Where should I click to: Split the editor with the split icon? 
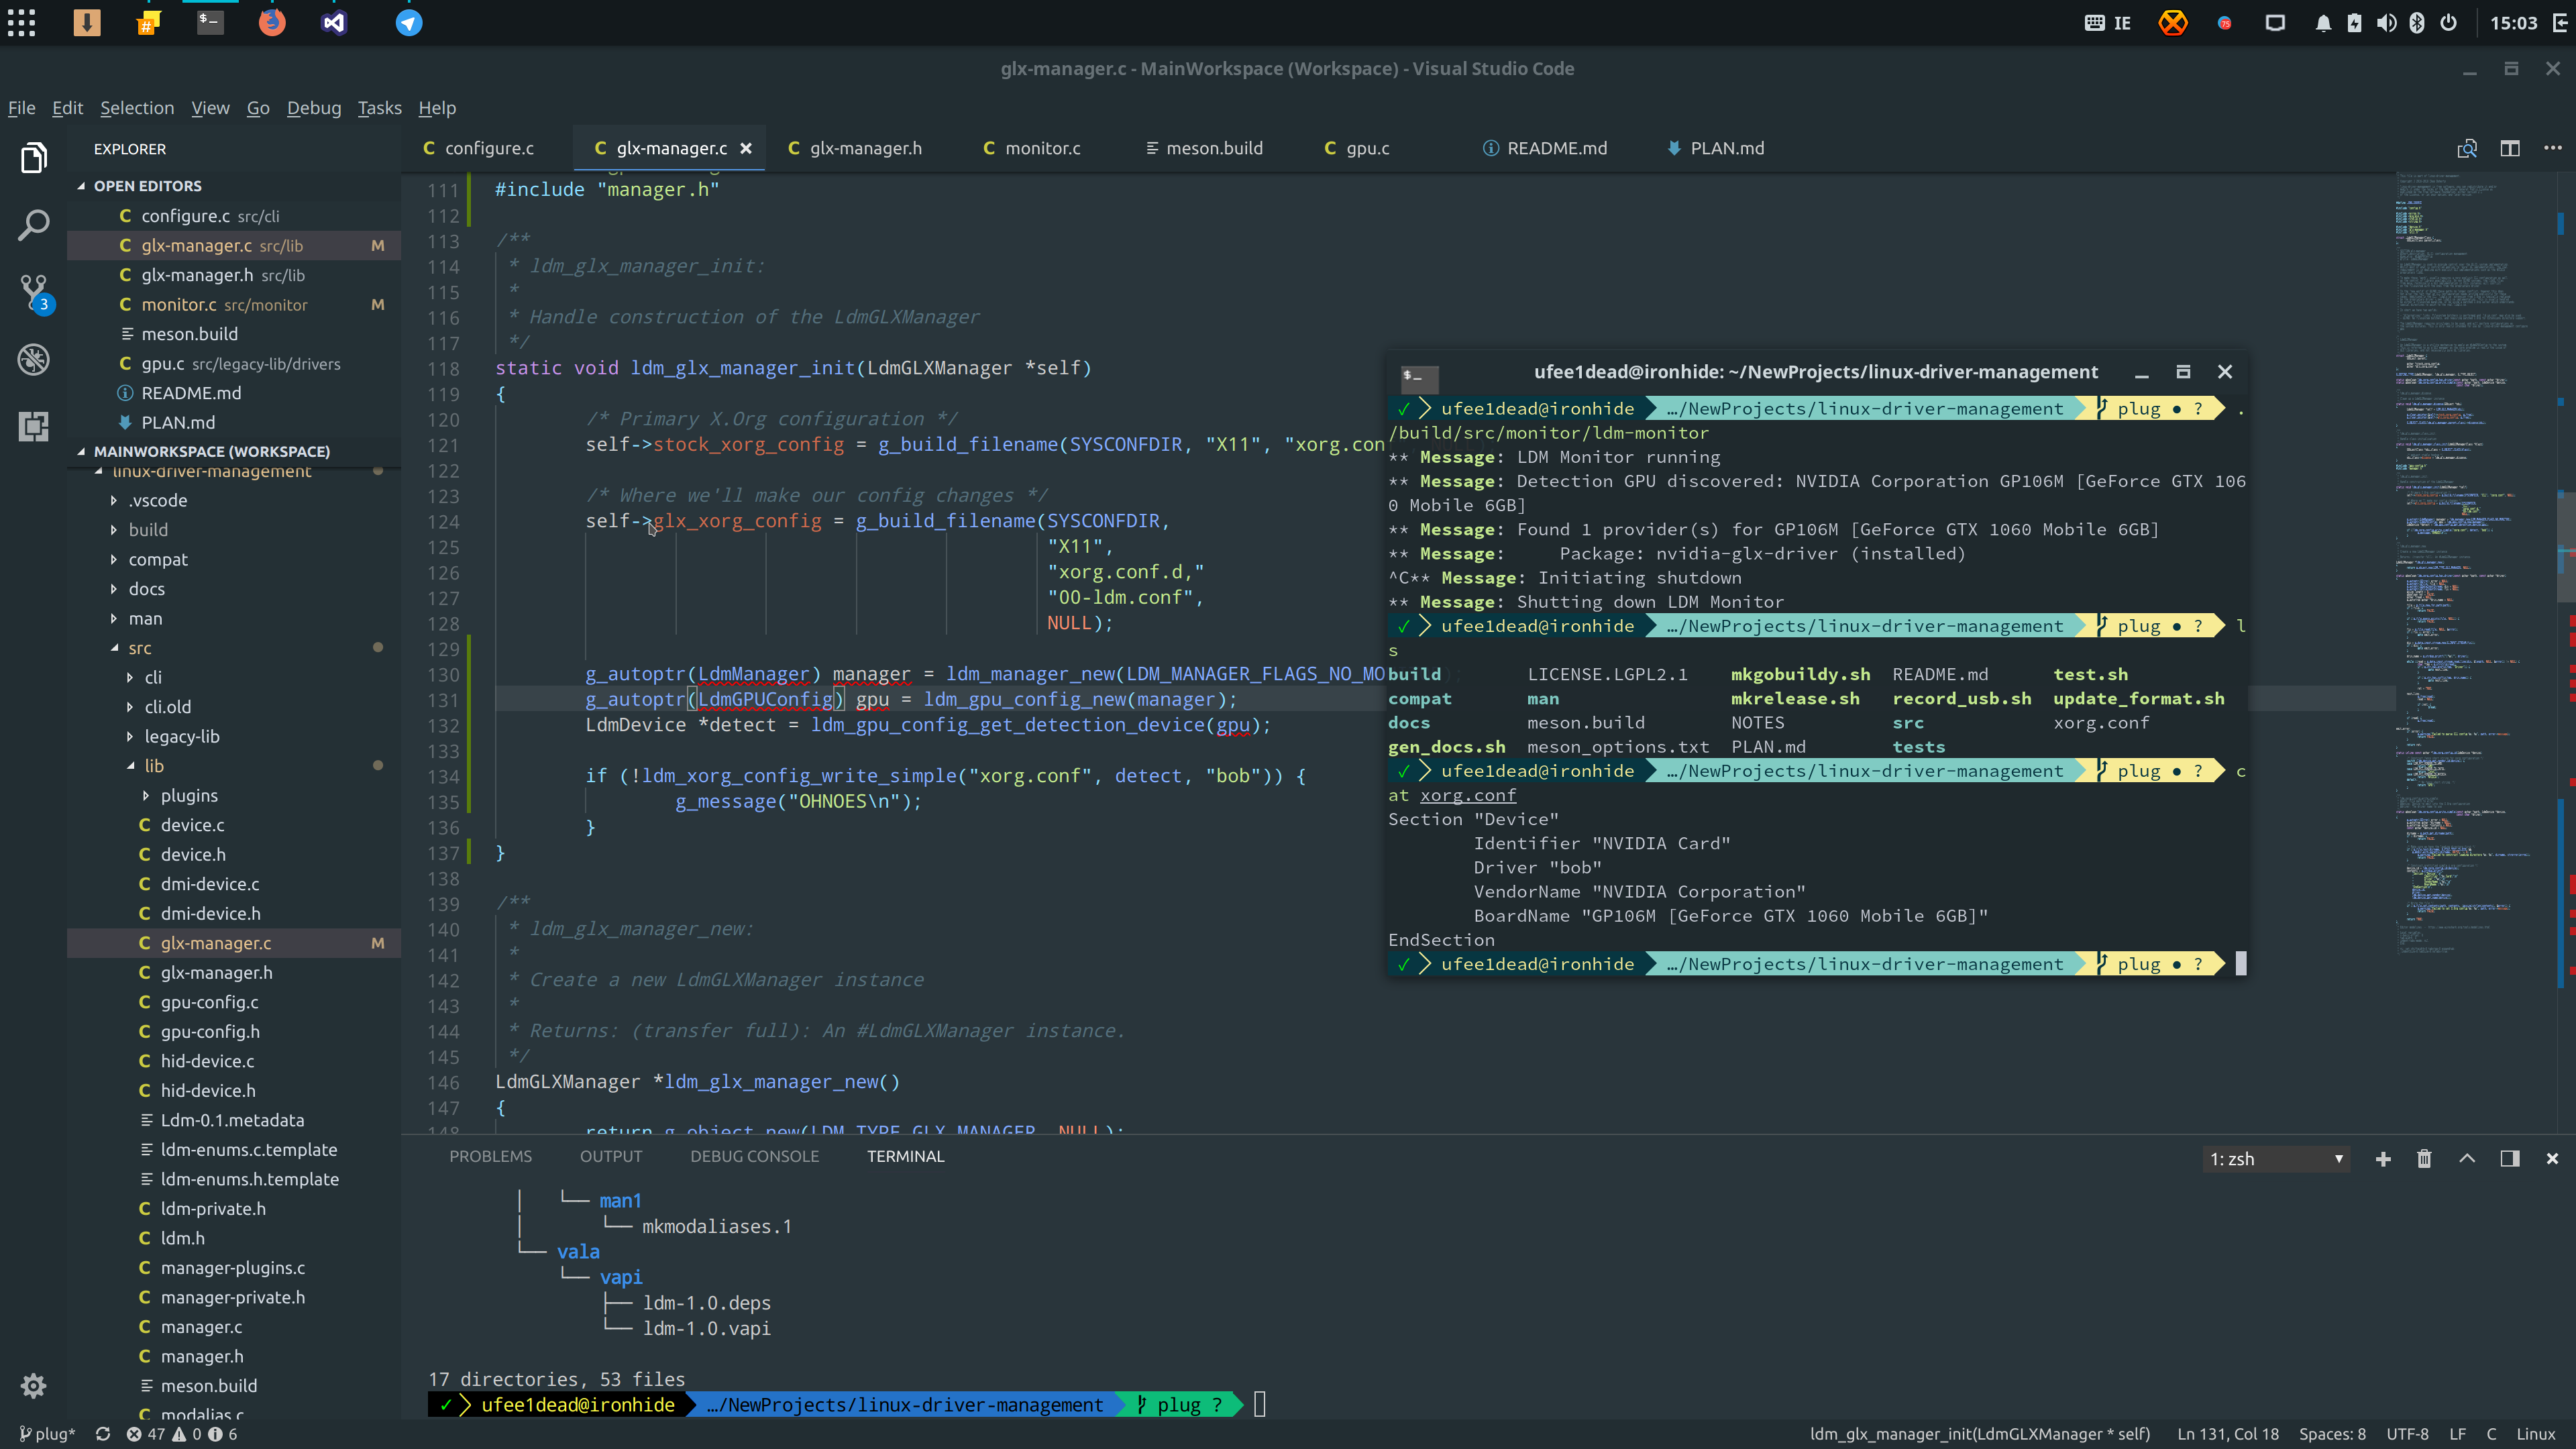click(x=2510, y=148)
